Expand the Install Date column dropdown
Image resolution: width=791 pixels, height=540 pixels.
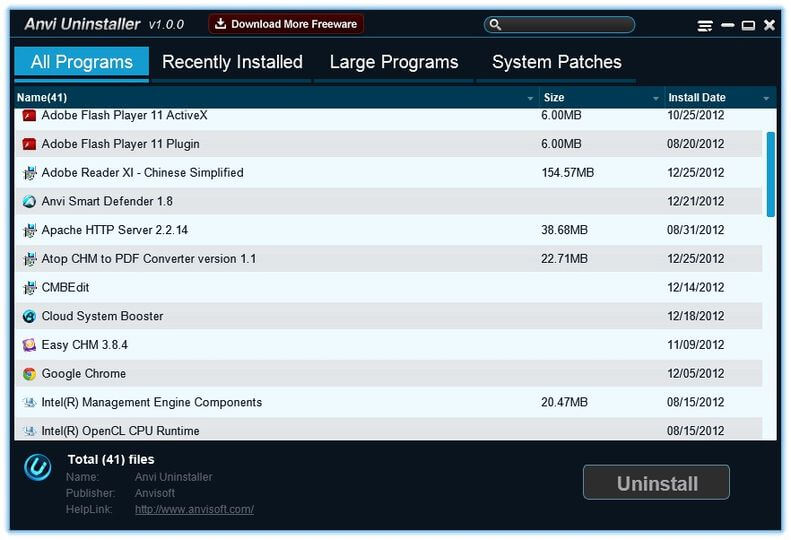click(x=766, y=98)
